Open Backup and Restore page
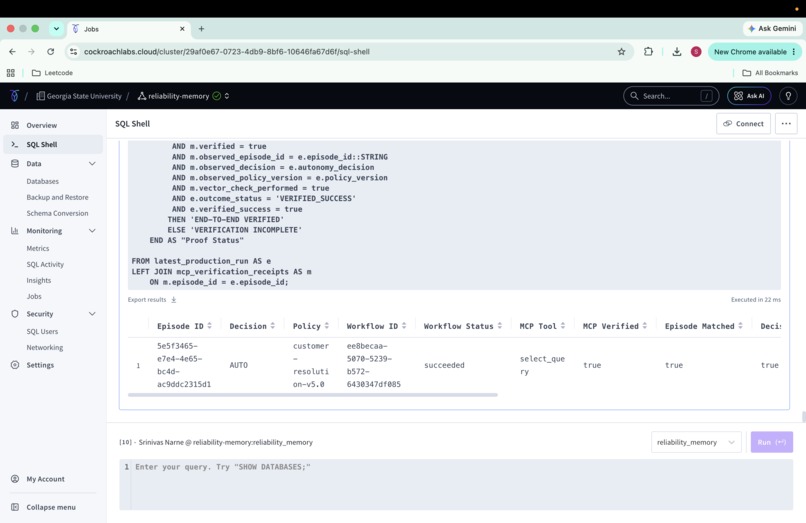 pyautogui.click(x=58, y=197)
